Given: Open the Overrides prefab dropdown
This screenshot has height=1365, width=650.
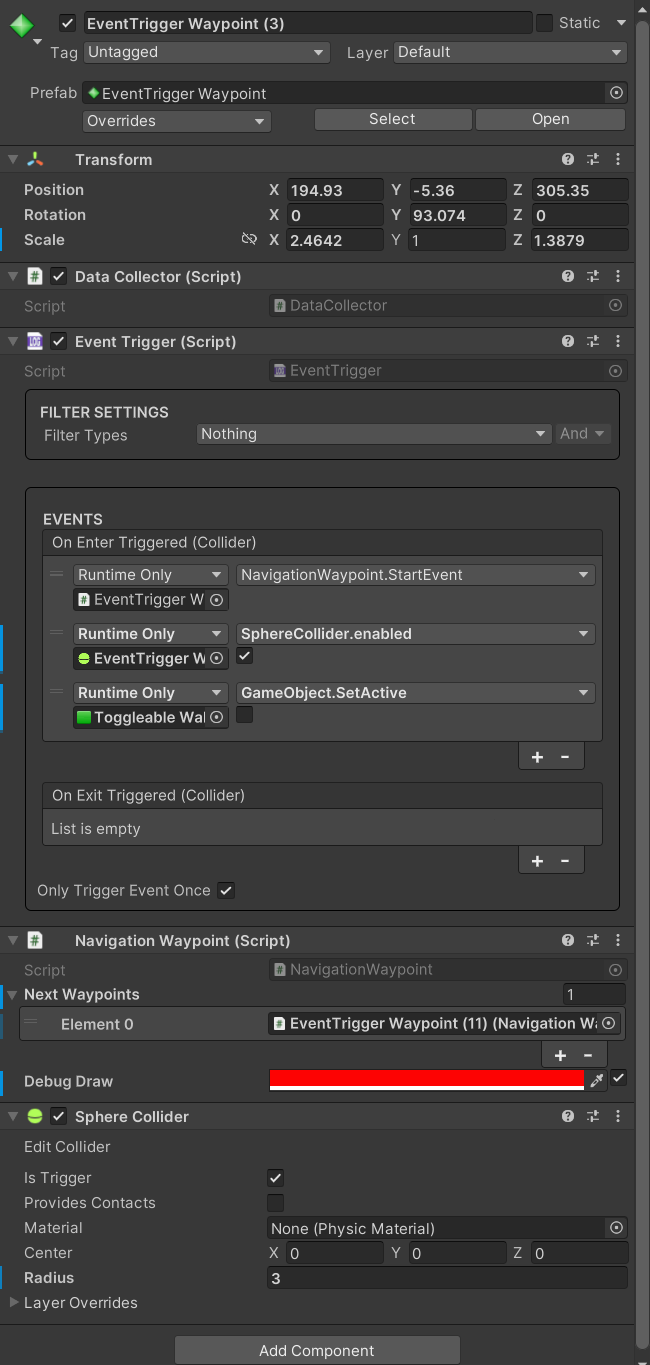Looking at the screenshot, I should click(177, 121).
